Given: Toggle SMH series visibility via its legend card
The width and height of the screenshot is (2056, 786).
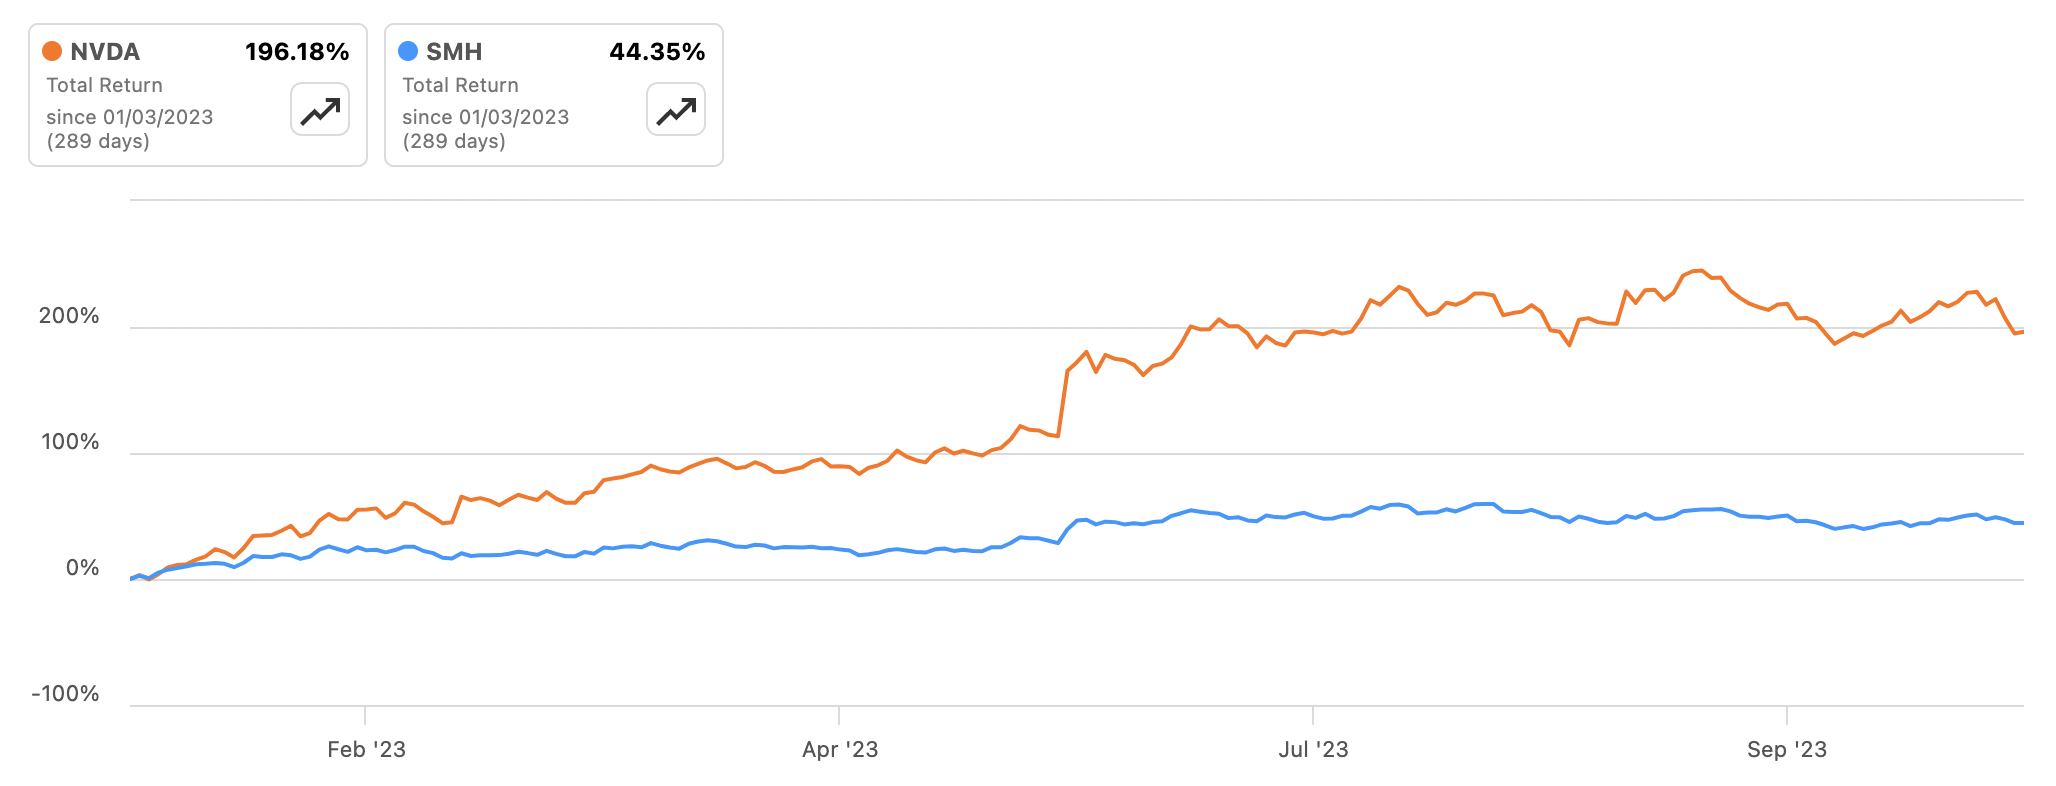Looking at the screenshot, I should (x=553, y=95).
